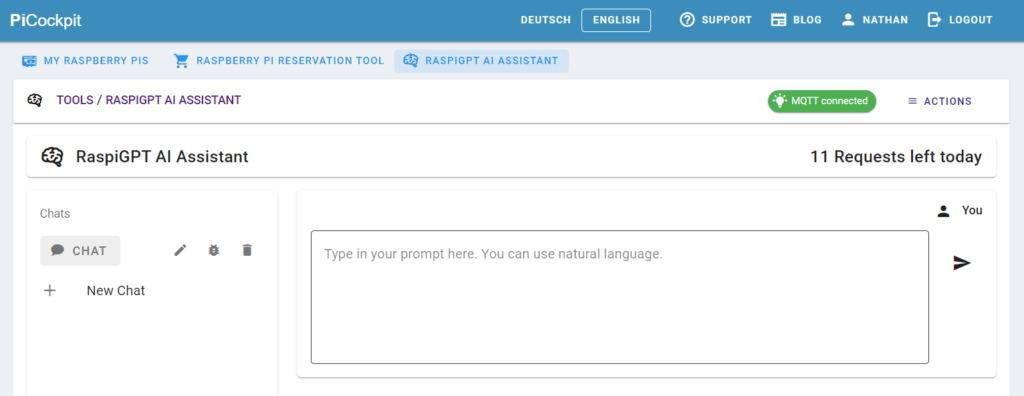1024x396 pixels.
Task: Send the prompt with the arrow icon
Action: click(961, 263)
